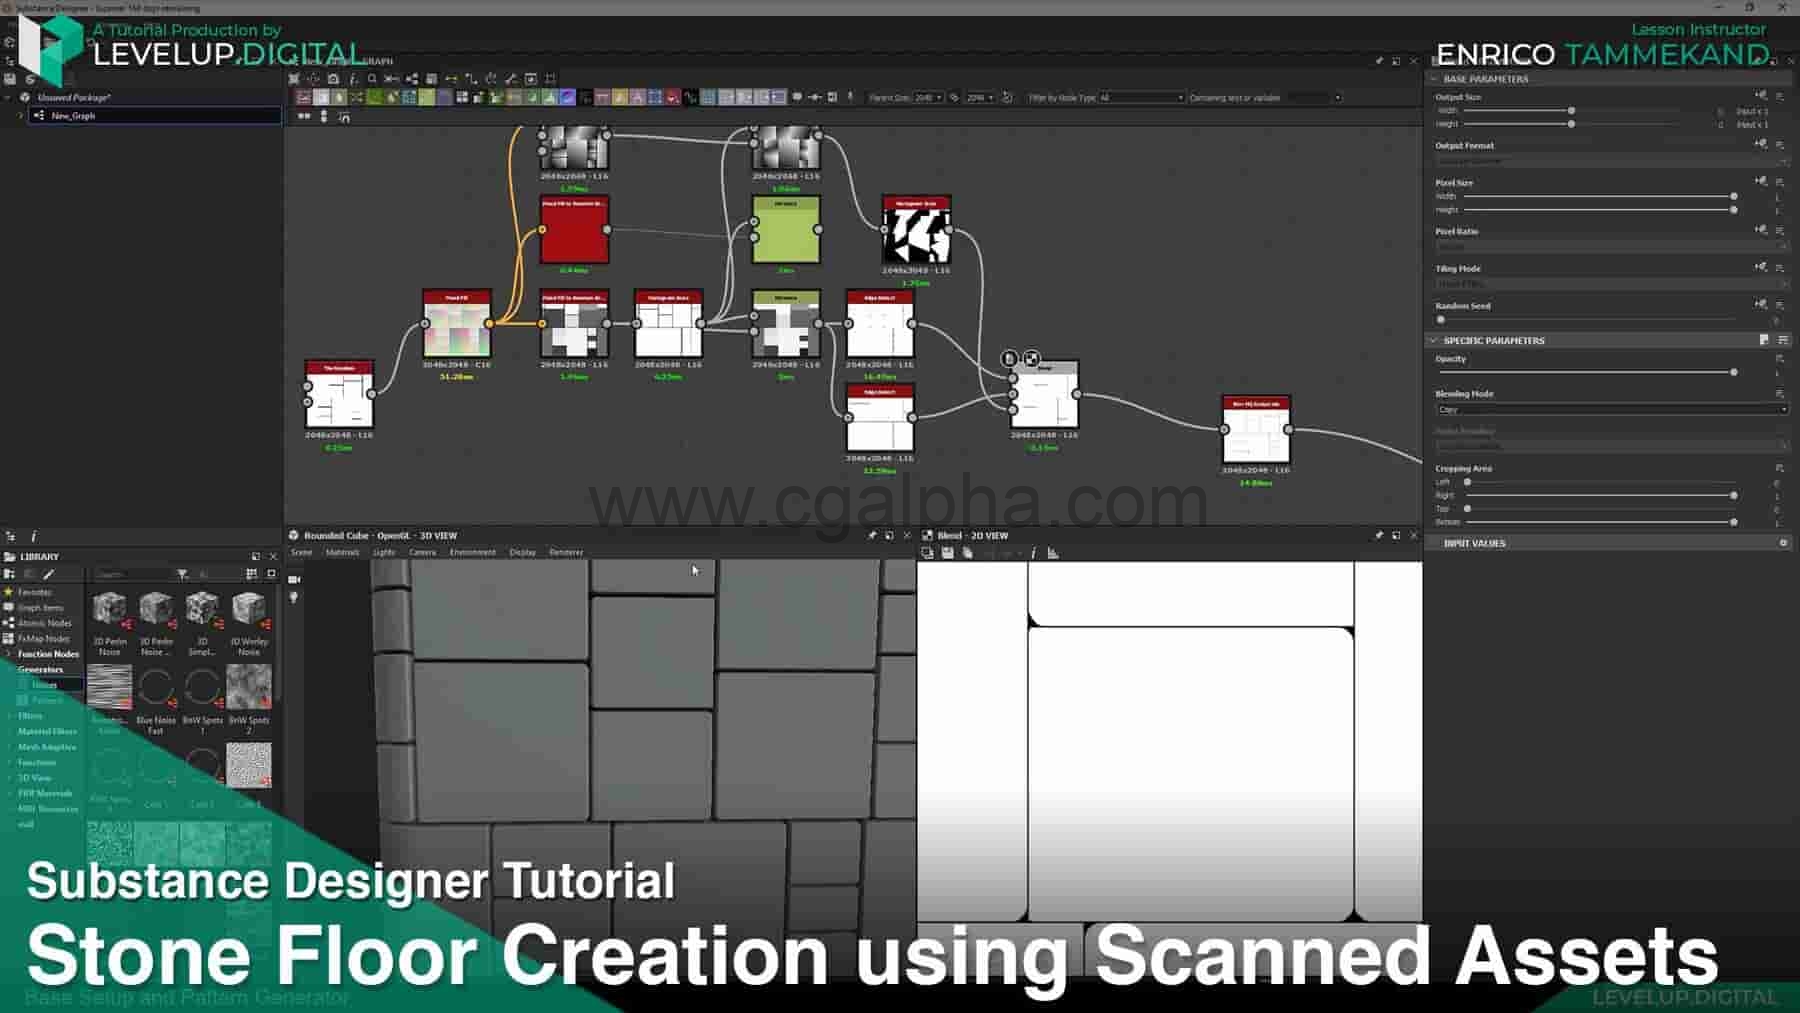
Task: Expand the New_Graph tree item
Action: point(21,115)
